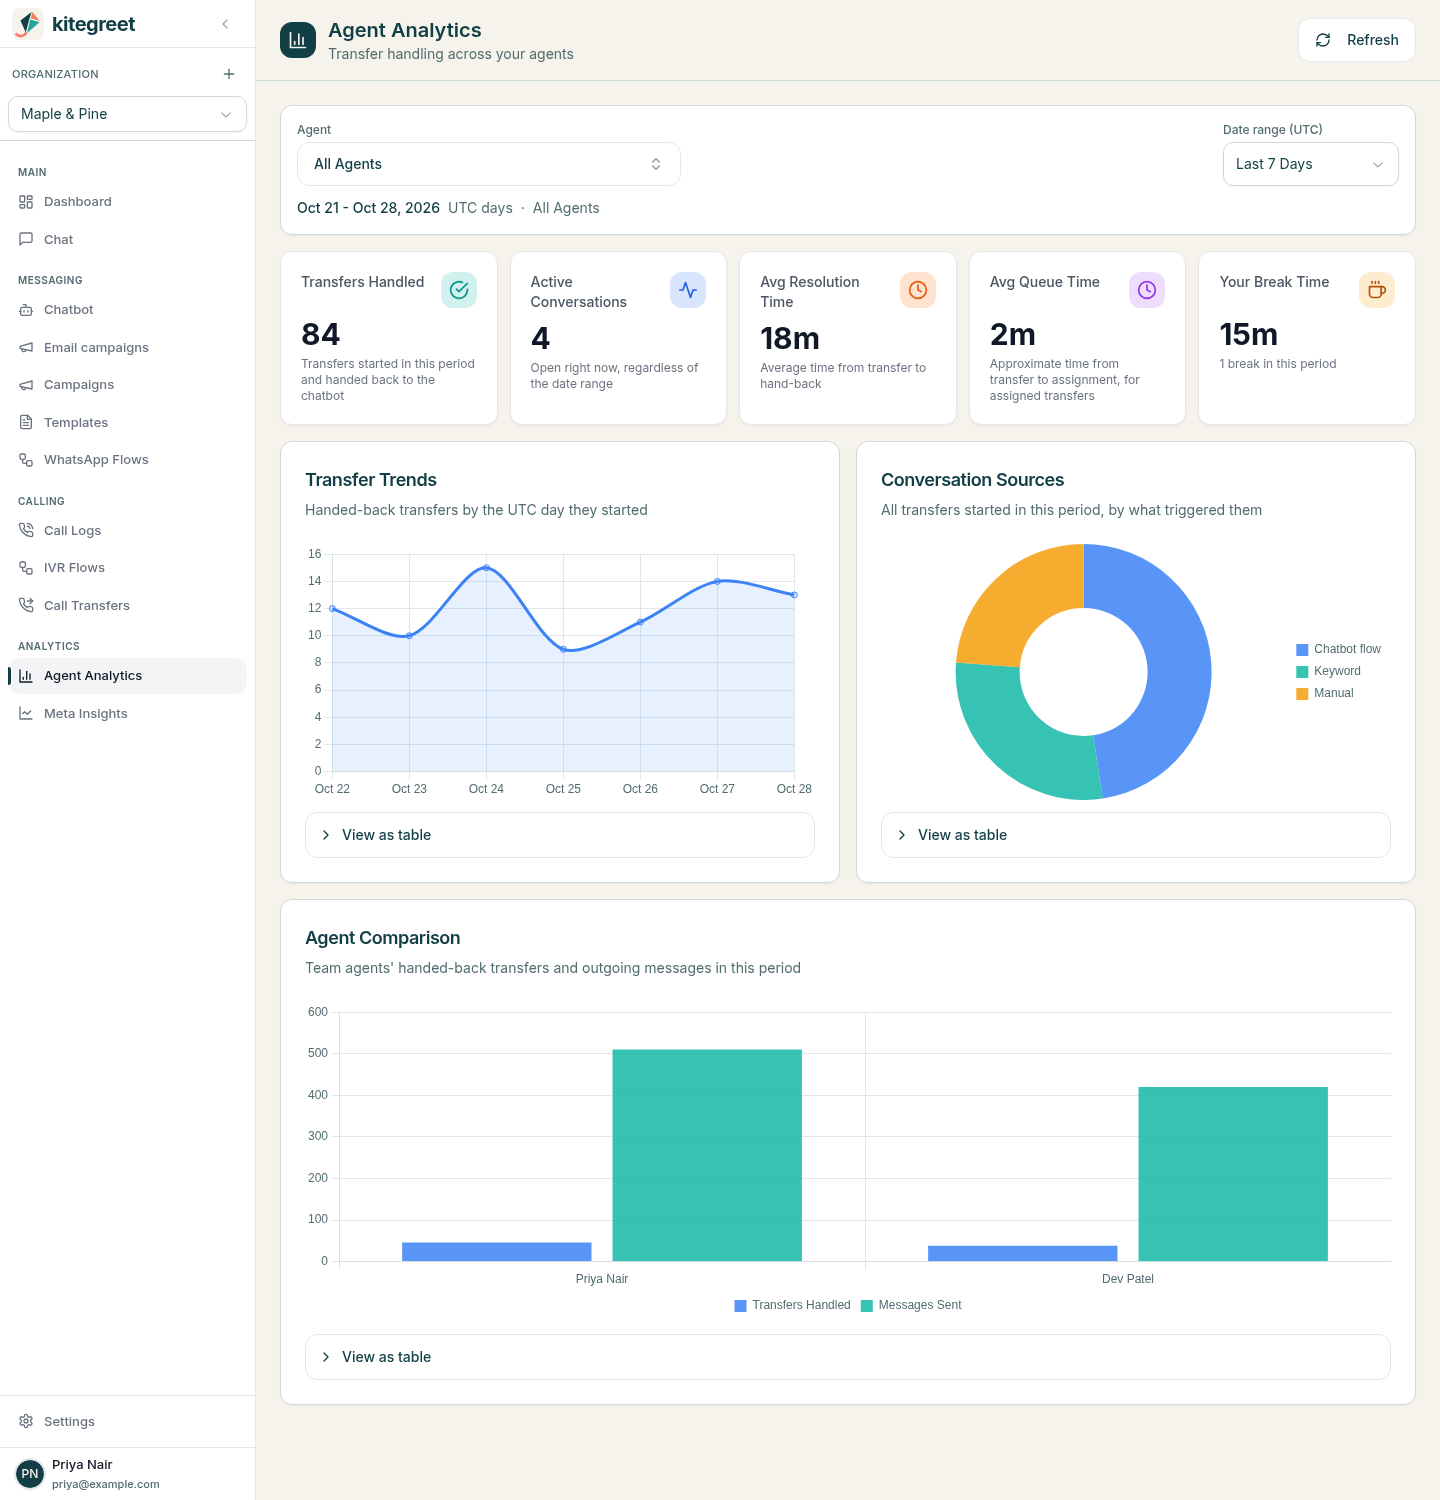Expand View as table under Conversation Sources
Viewport: 1440px width, 1500px height.
[x=1136, y=835]
